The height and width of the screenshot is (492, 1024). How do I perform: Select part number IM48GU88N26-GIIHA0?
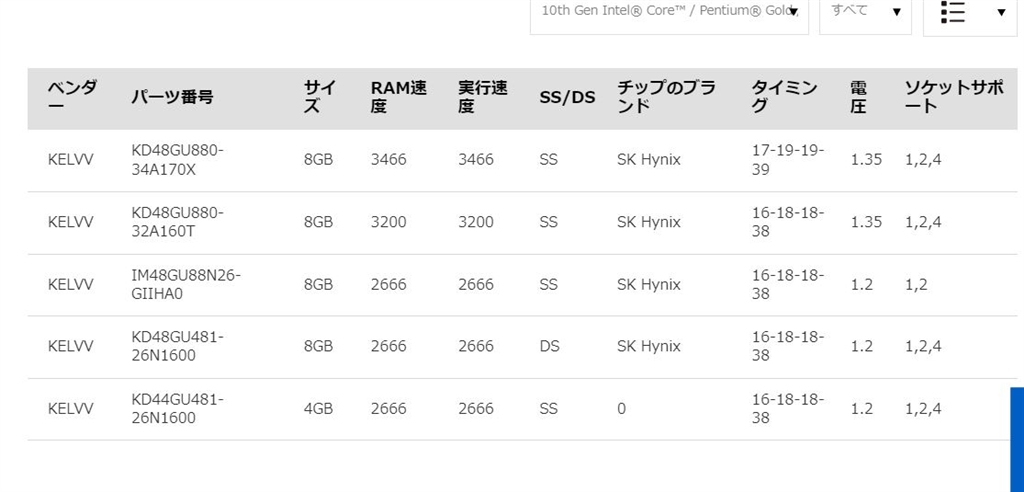pos(185,284)
